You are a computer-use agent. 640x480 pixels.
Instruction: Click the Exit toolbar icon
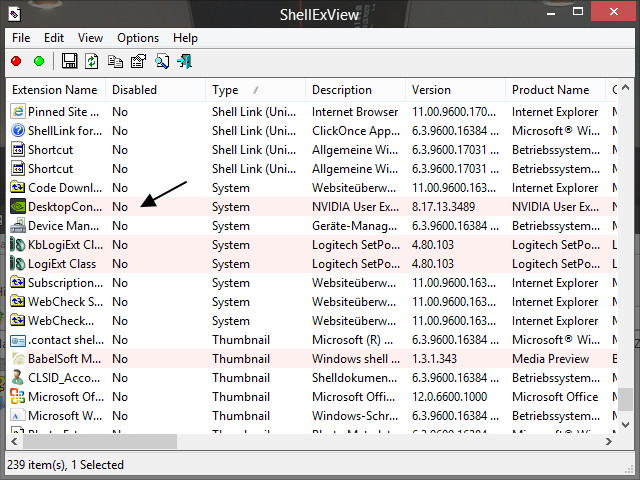point(184,61)
